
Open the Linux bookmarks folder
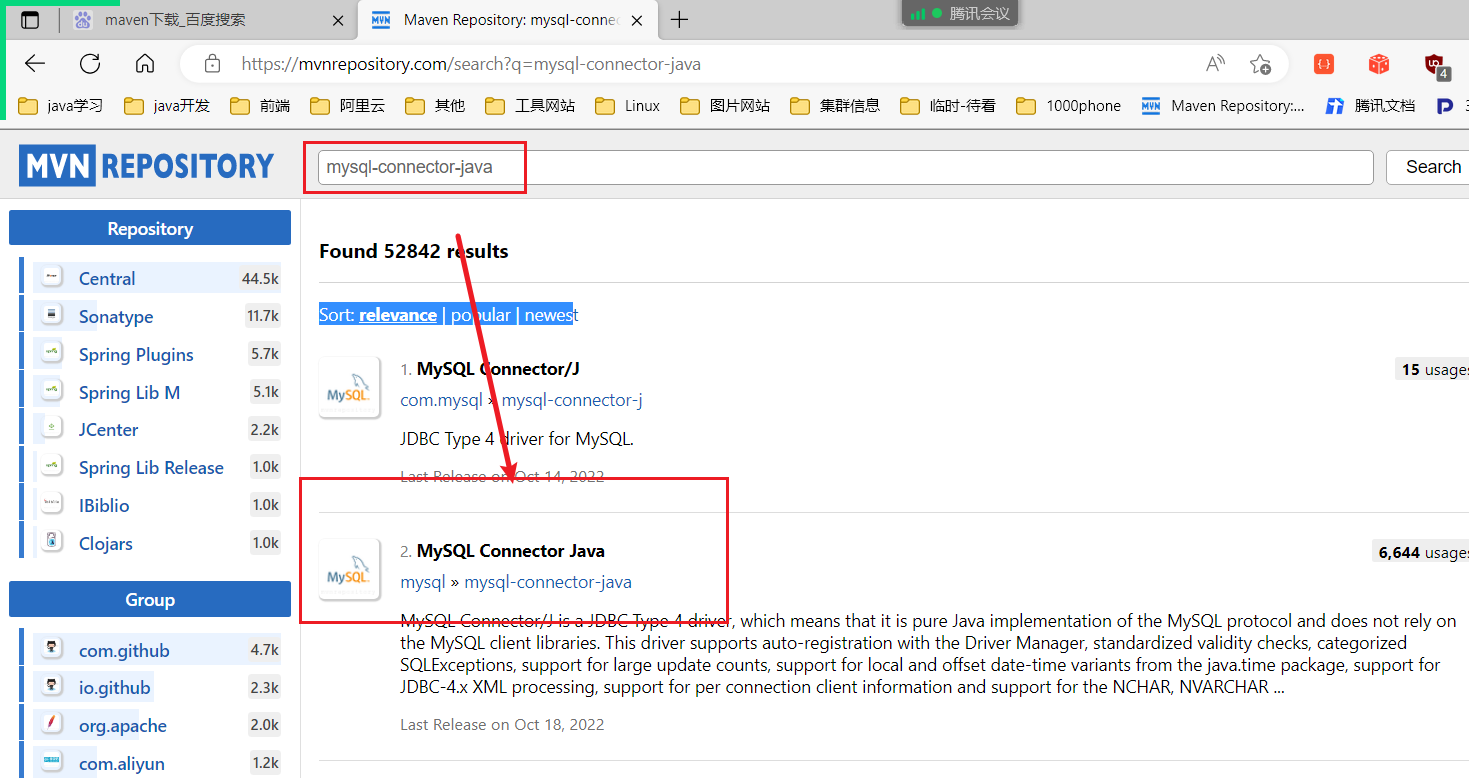click(627, 105)
